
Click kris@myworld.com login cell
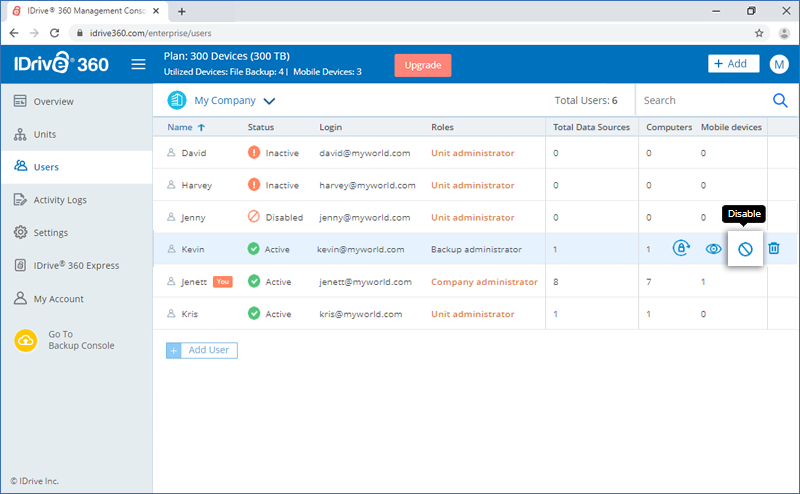tap(361, 314)
